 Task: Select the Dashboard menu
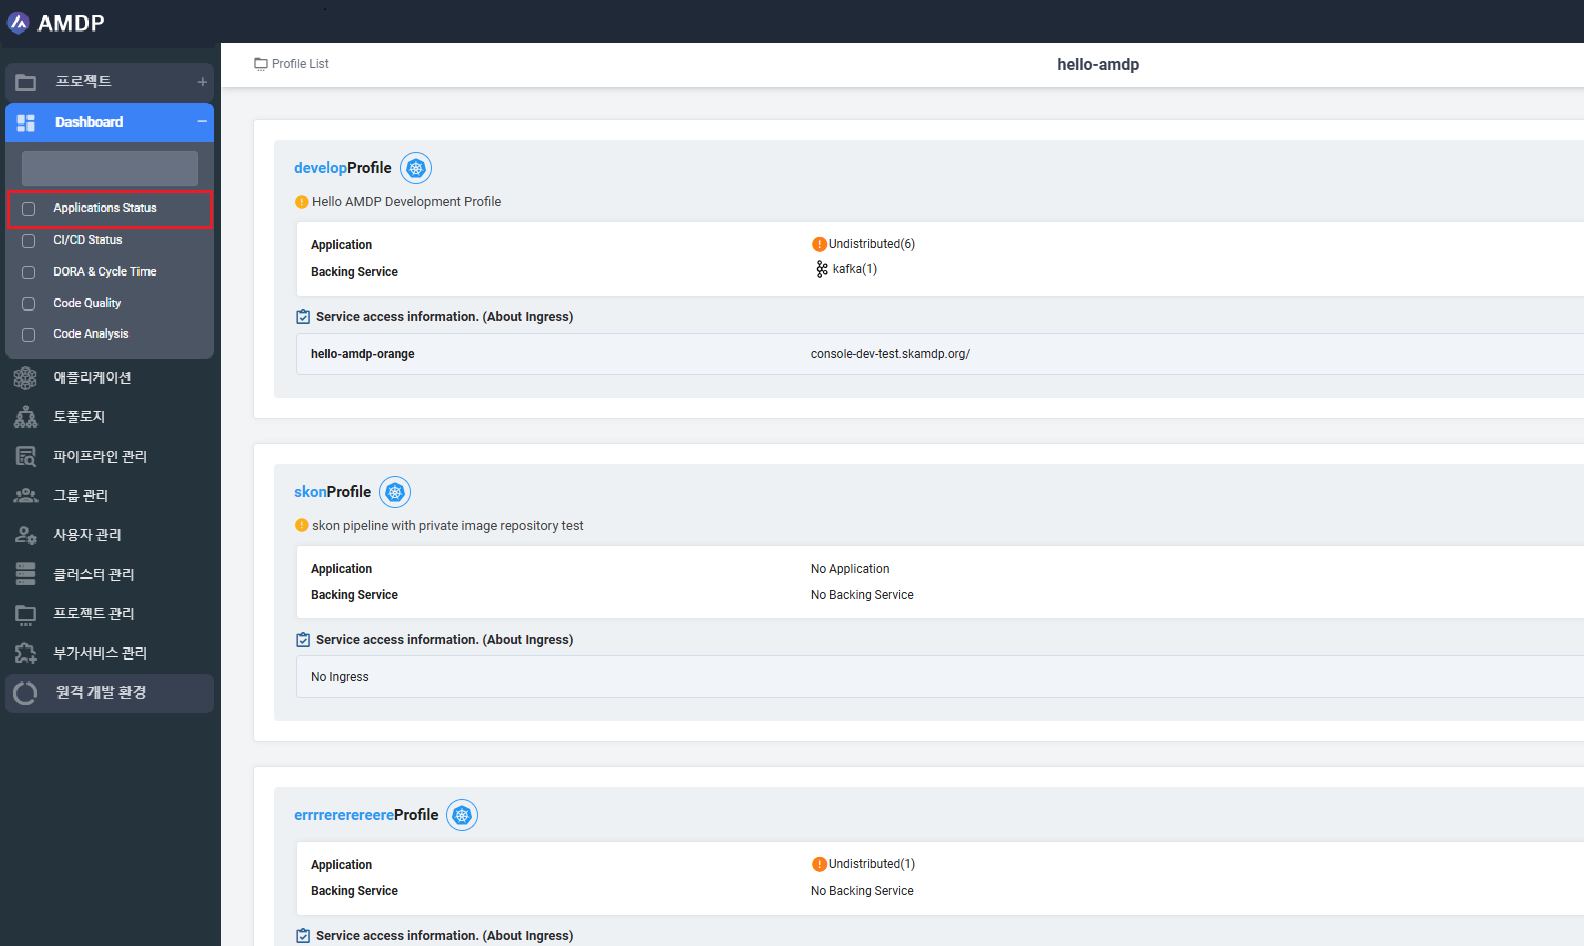coord(110,122)
